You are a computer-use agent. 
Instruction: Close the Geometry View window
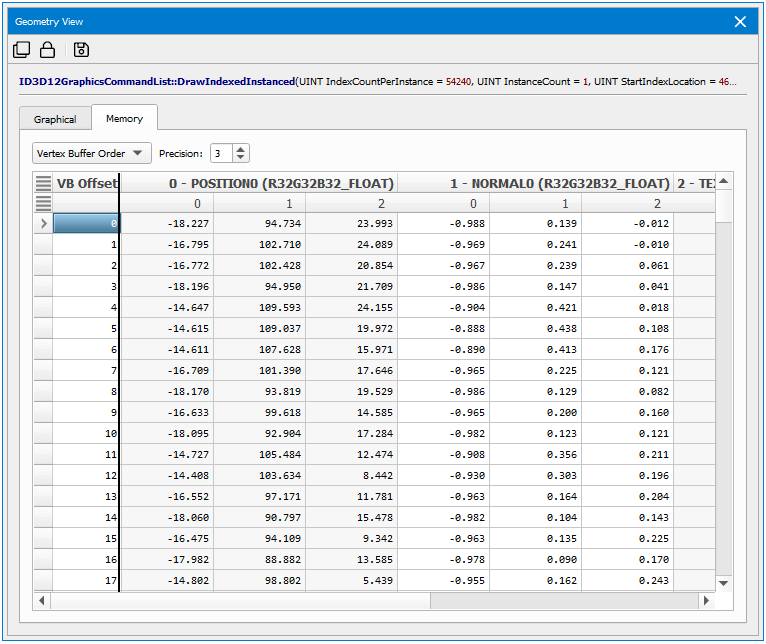(740, 21)
